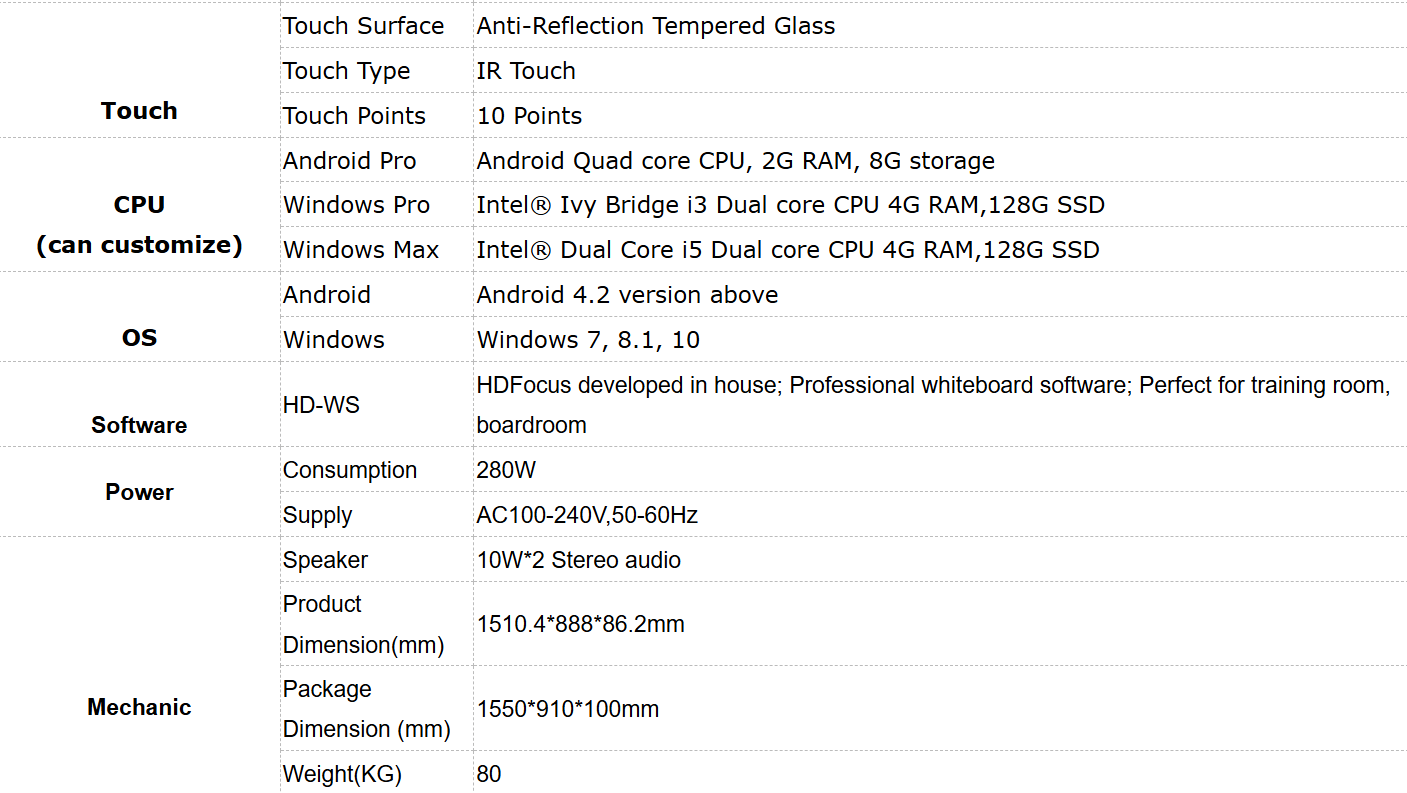The height and width of the screenshot is (793, 1407).
Task: Click the Windows Pro CPU description
Action: (791, 206)
